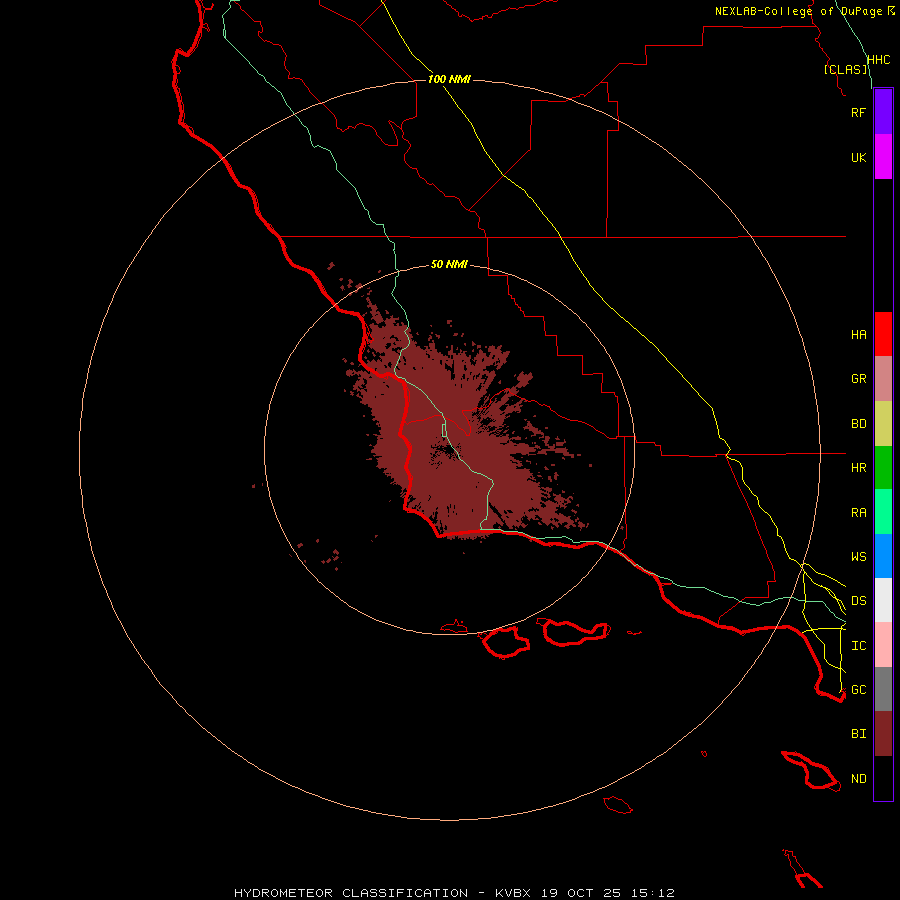Screen dimensions: 900x900
Task: Click the 50 NMI range ring label
Action: coord(449,264)
